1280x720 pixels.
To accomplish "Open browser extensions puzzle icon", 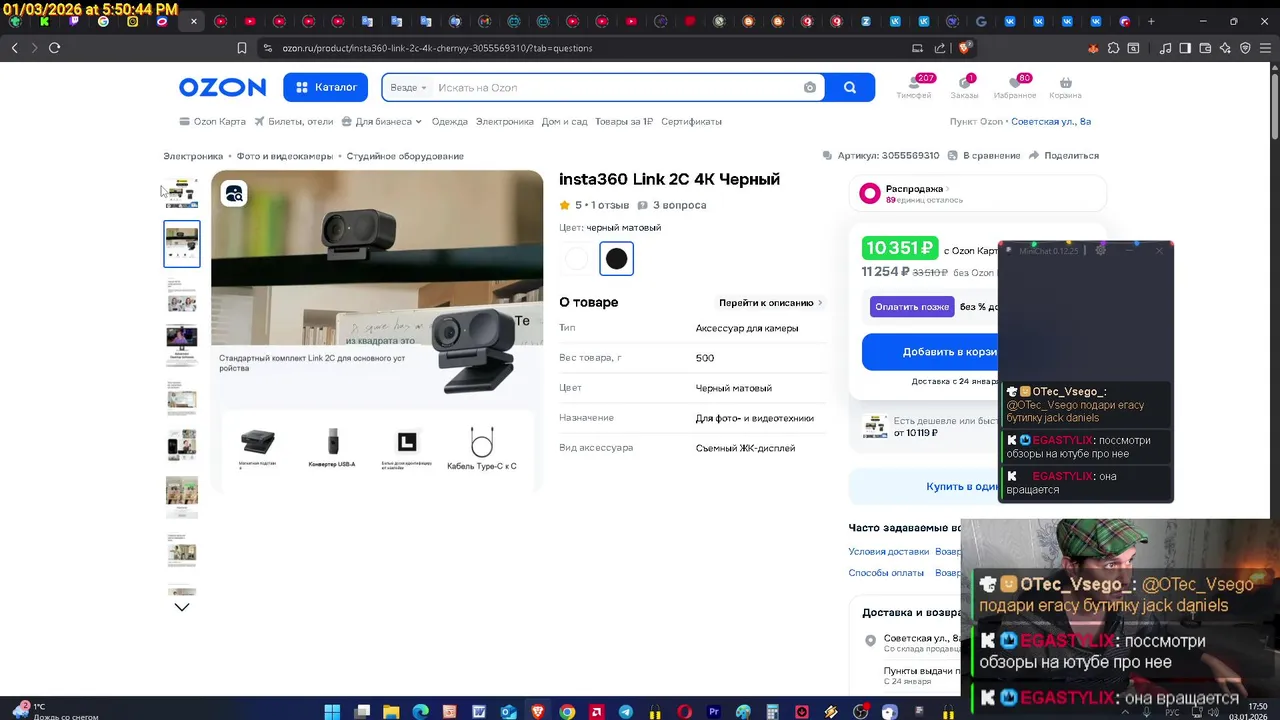I will (1113, 48).
